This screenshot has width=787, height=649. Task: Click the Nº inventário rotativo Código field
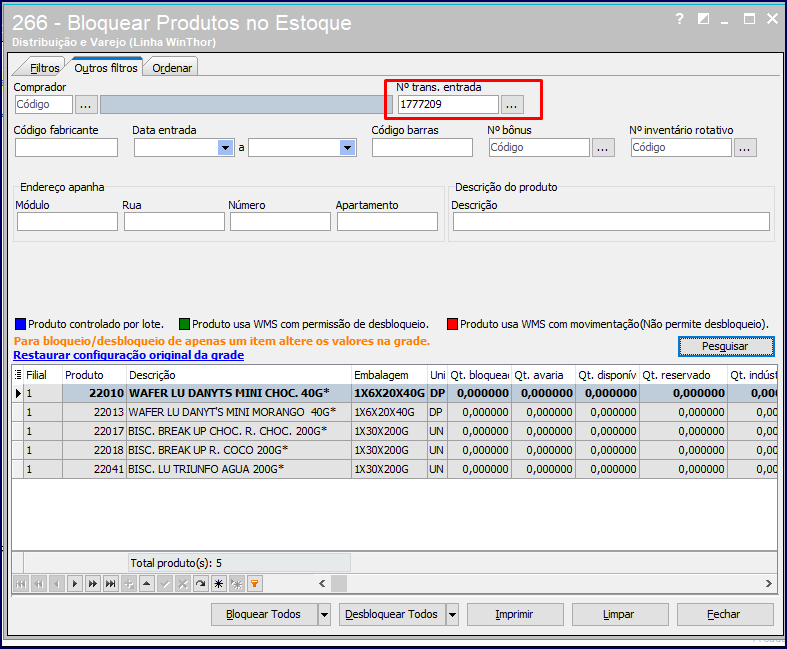[x=682, y=148]
